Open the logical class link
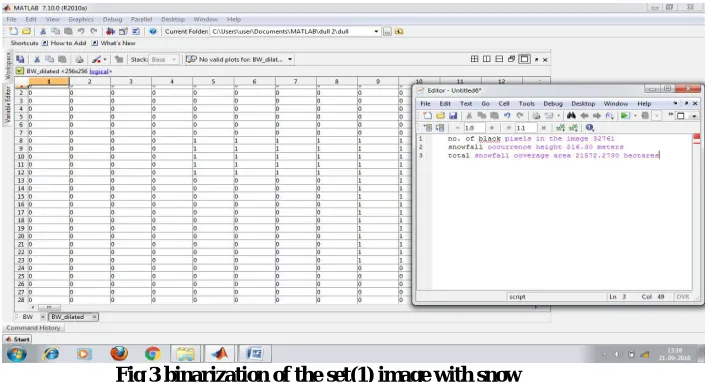 [99, 71]
